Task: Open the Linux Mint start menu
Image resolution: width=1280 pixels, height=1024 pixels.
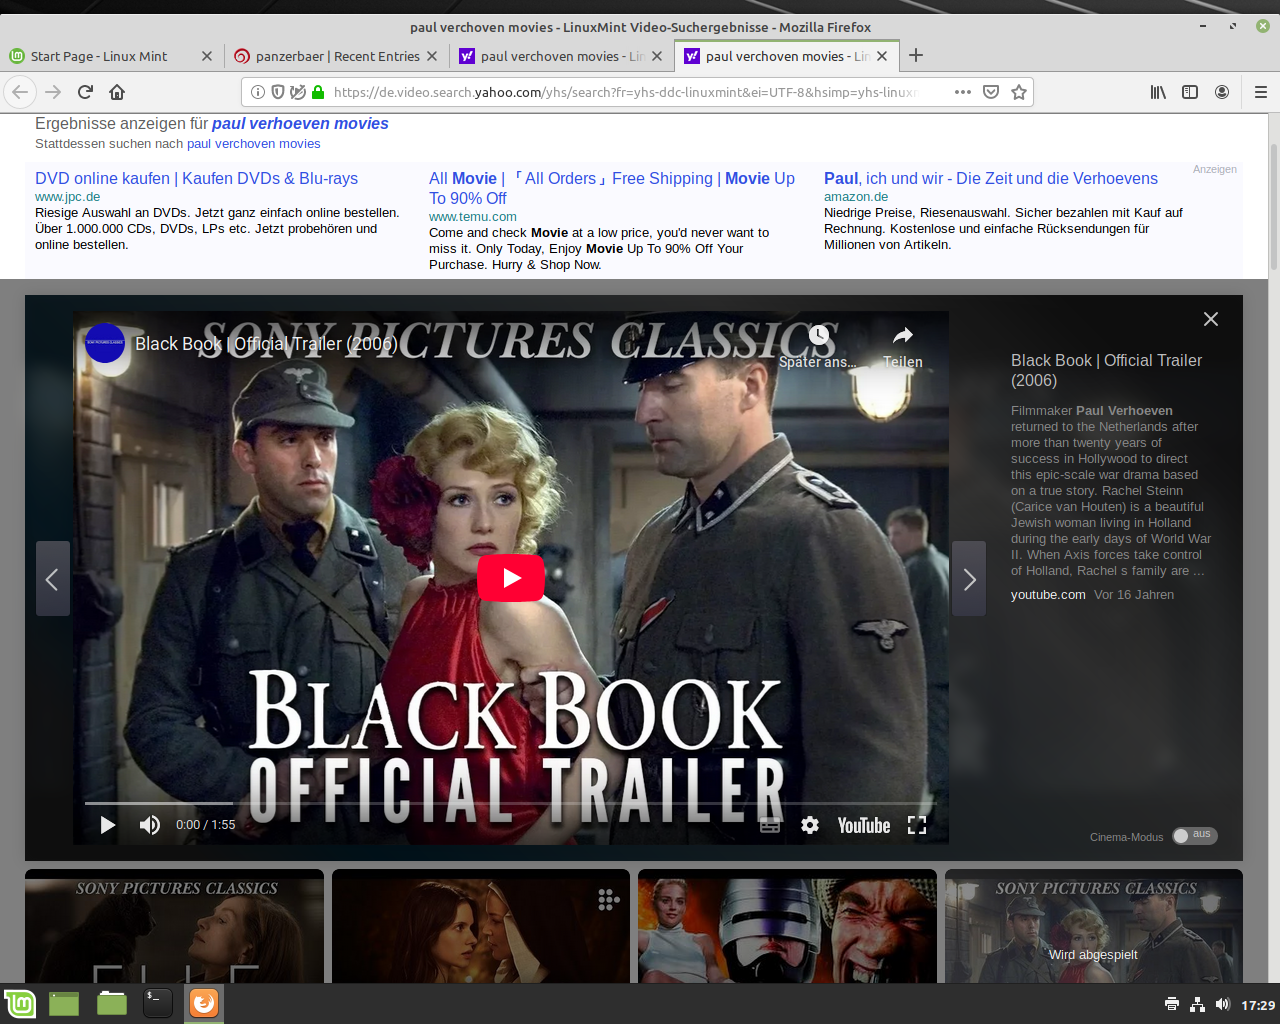Action: pos(19,1003)
